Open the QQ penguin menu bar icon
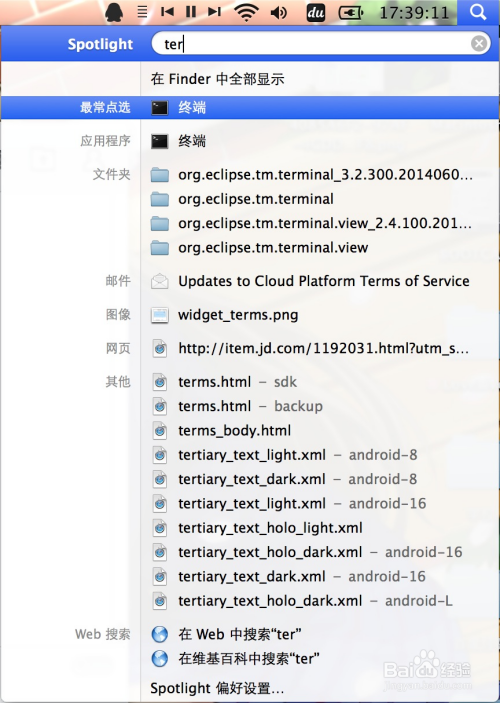This screenshot has width=500, height=703. (114, 12)
